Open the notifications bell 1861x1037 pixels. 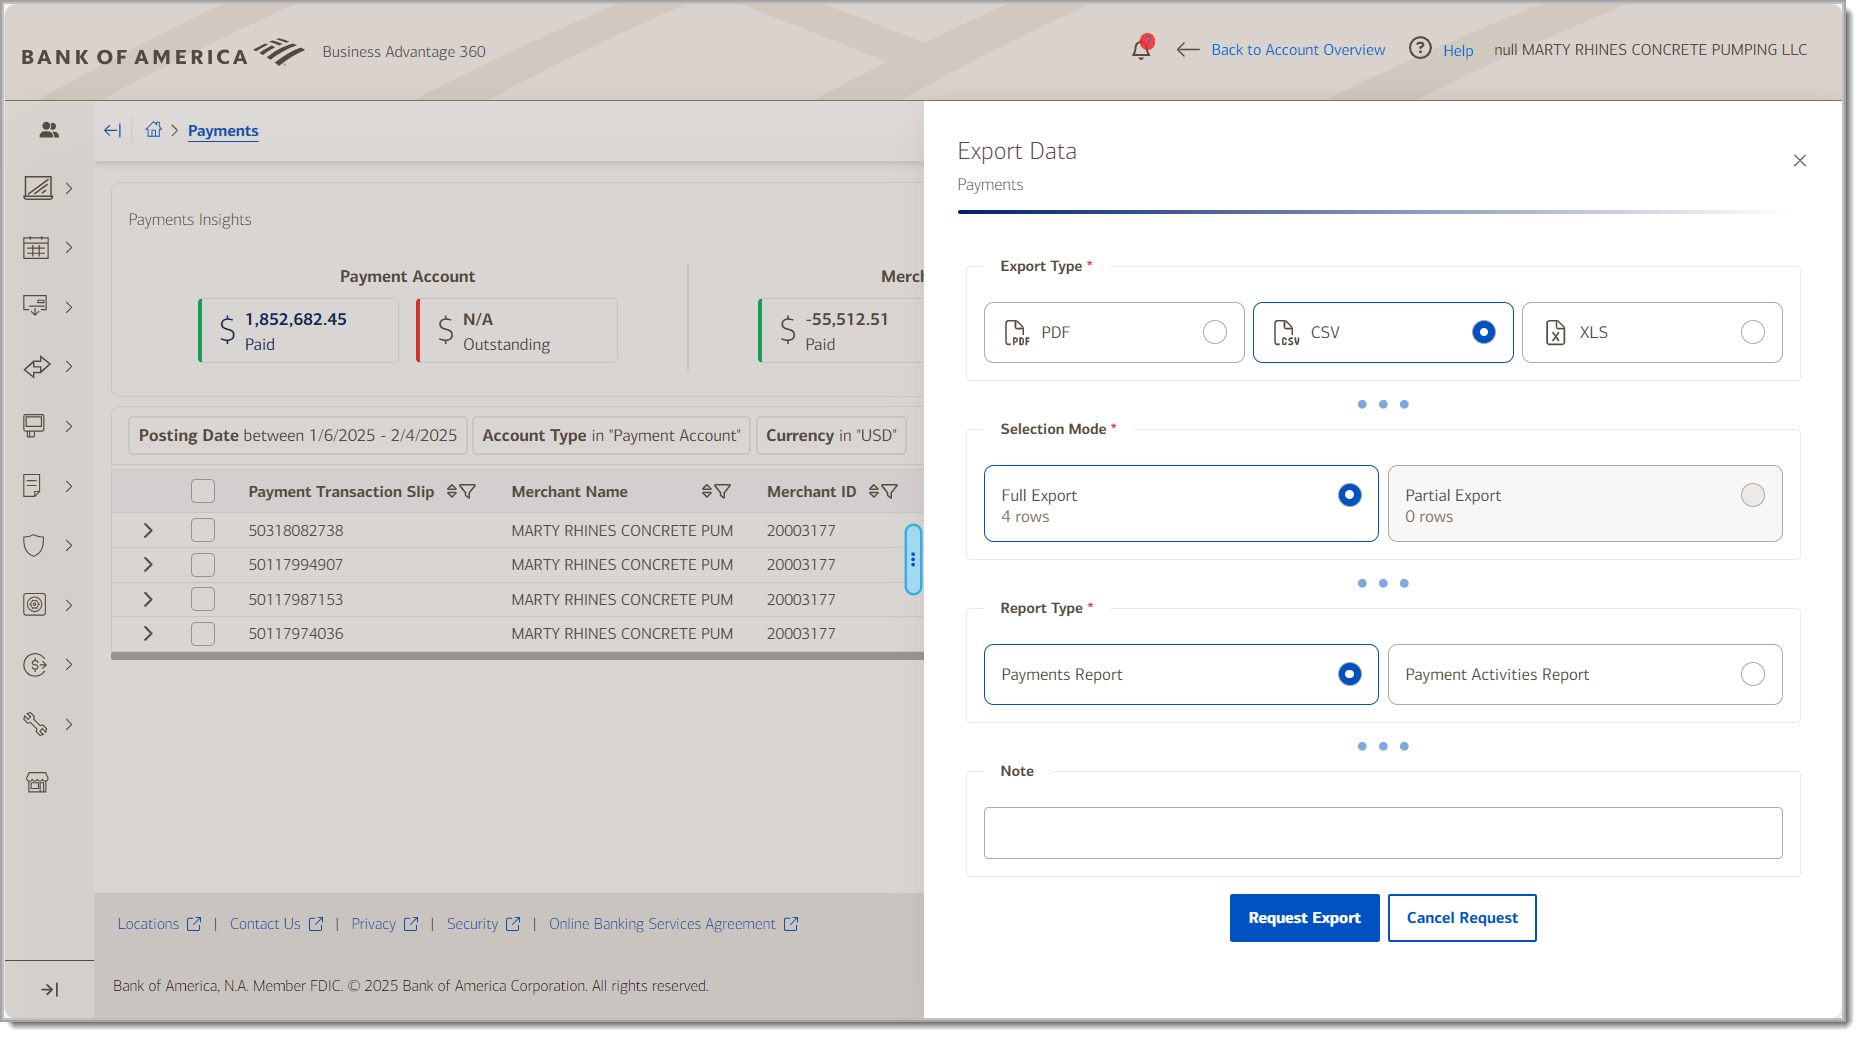(x=1141, y=48)
